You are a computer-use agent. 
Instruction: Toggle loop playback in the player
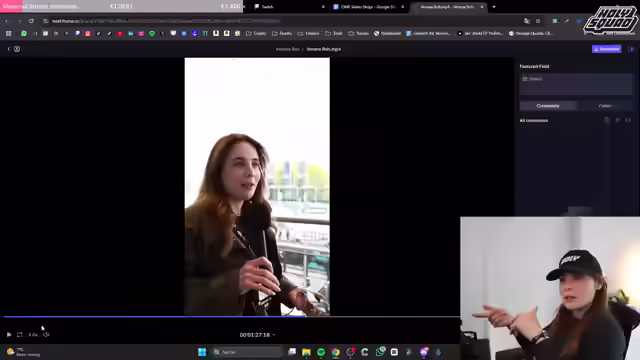click(20, 334)
